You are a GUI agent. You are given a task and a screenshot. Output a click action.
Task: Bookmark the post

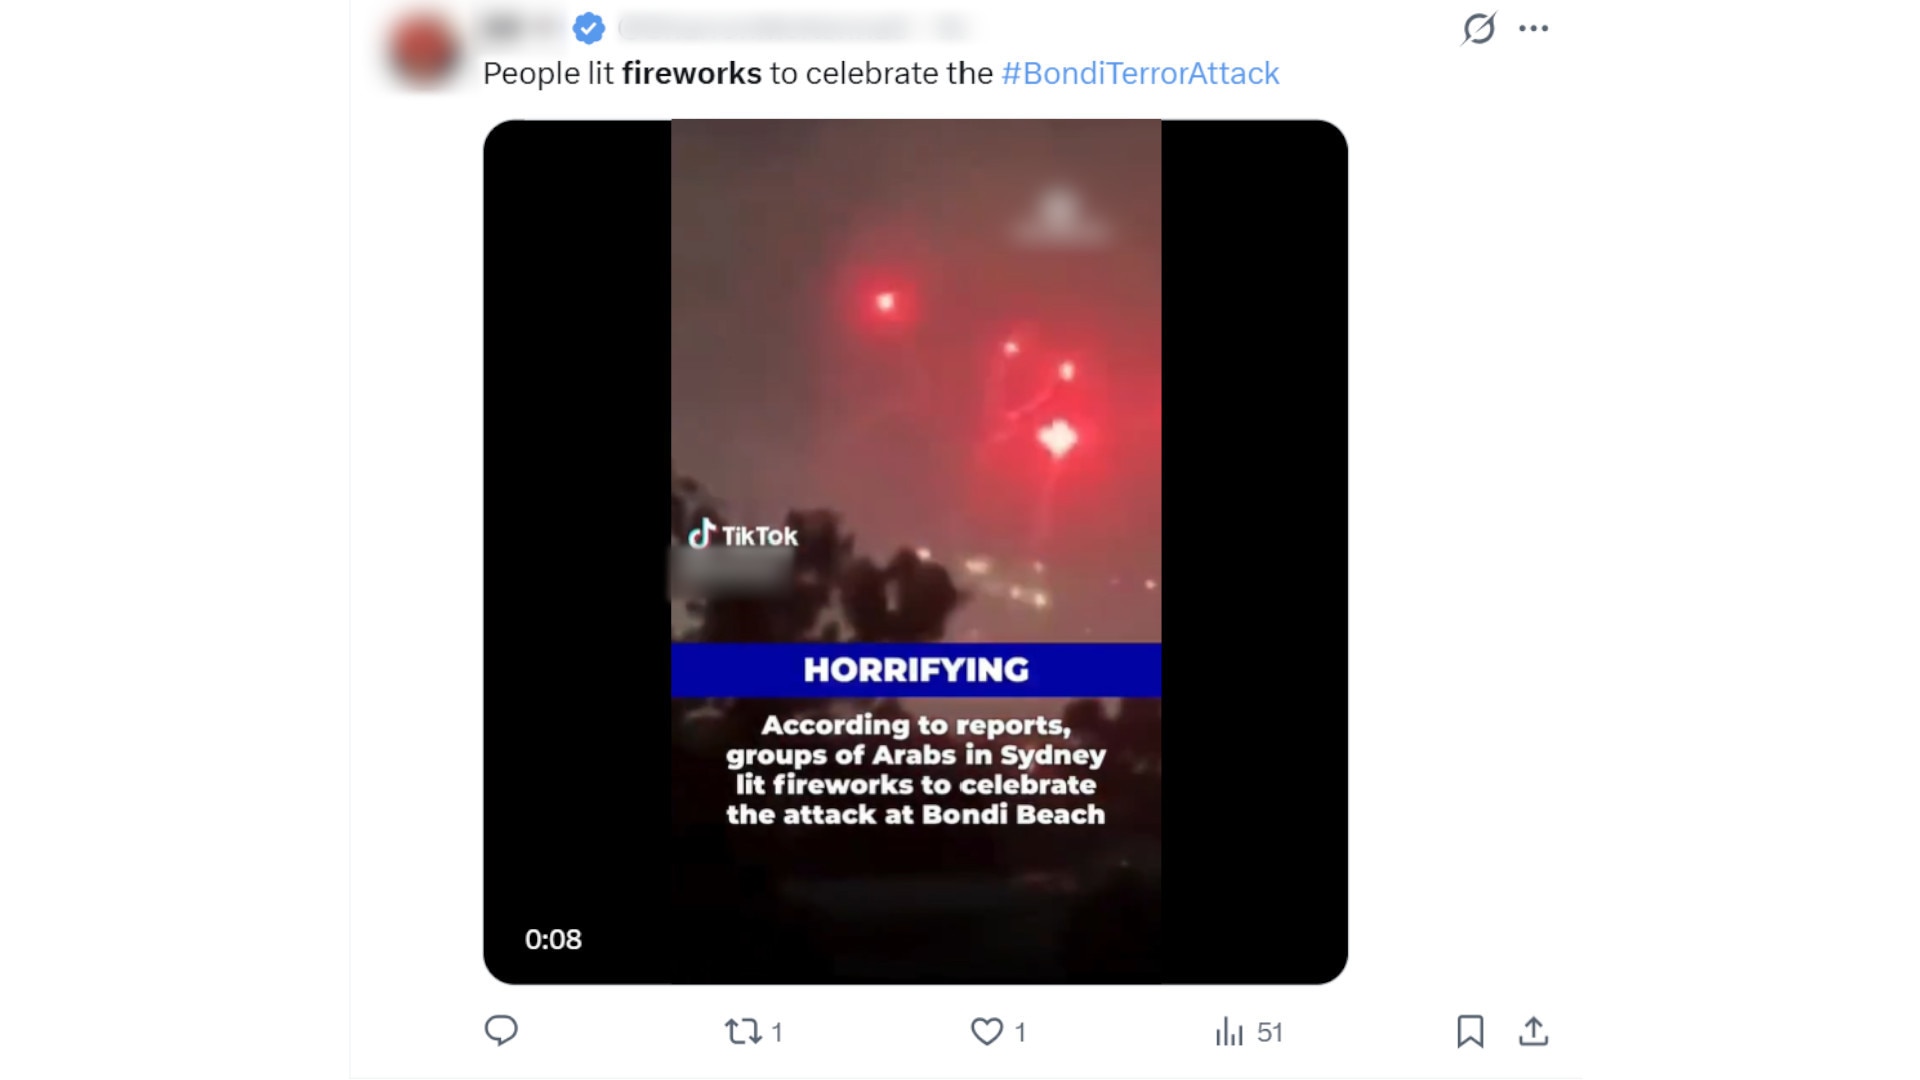coord(1471,1031)
